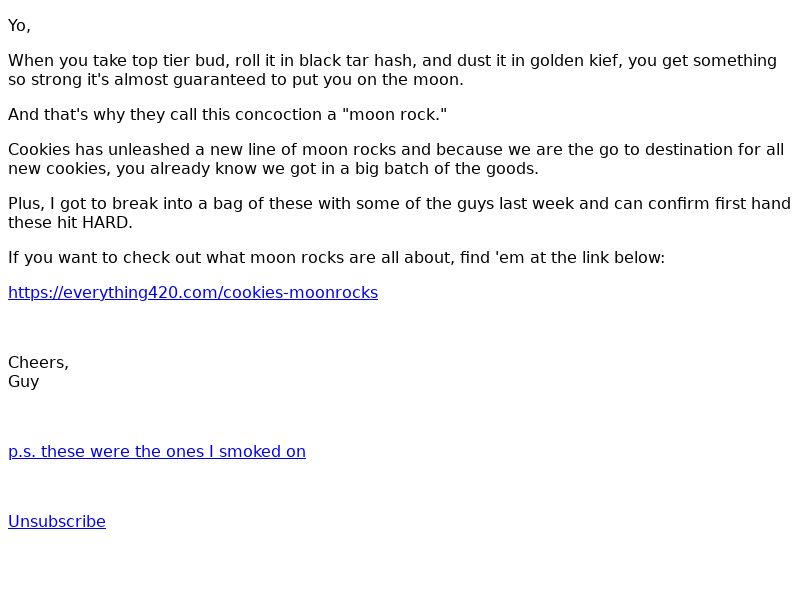Click the line "If you want to check out"
The height and width of the screenshot is (600, 800).
(336, 258)
